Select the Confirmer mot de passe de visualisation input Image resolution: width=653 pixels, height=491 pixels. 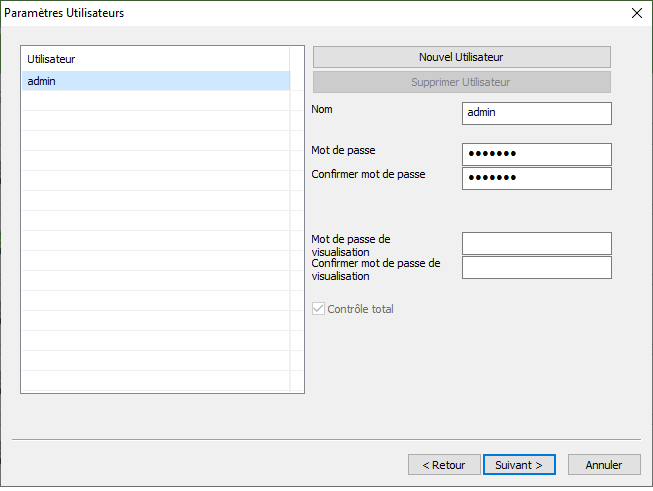(536, 267)
